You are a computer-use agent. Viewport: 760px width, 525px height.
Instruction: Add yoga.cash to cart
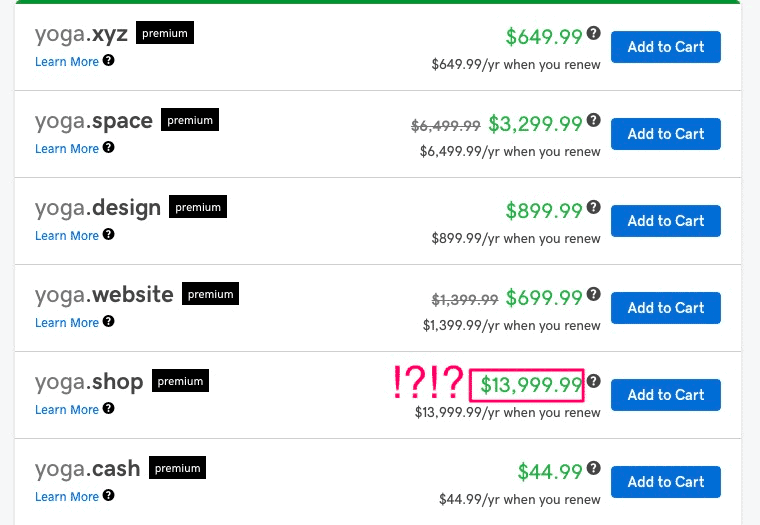665,482
